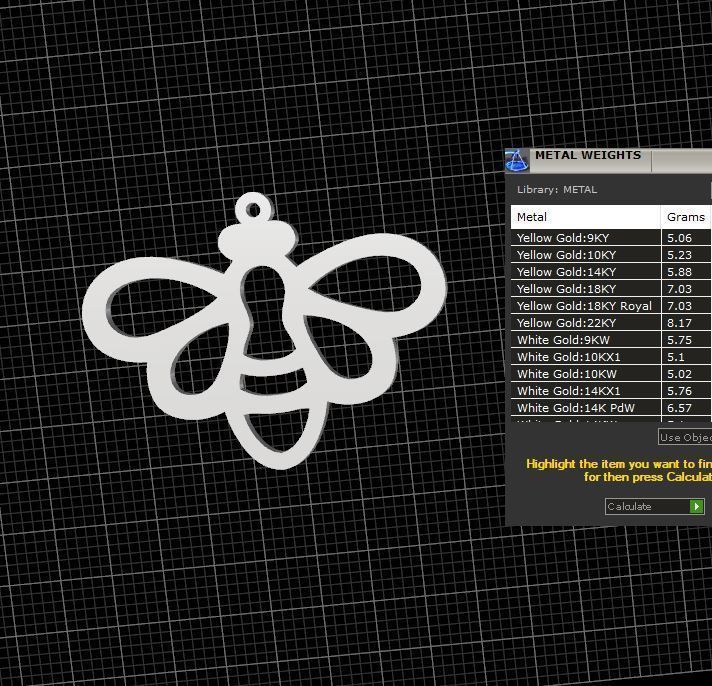Click the 5.02 grams value
This screenshot has height=686, width=712.
pos(679,374)
